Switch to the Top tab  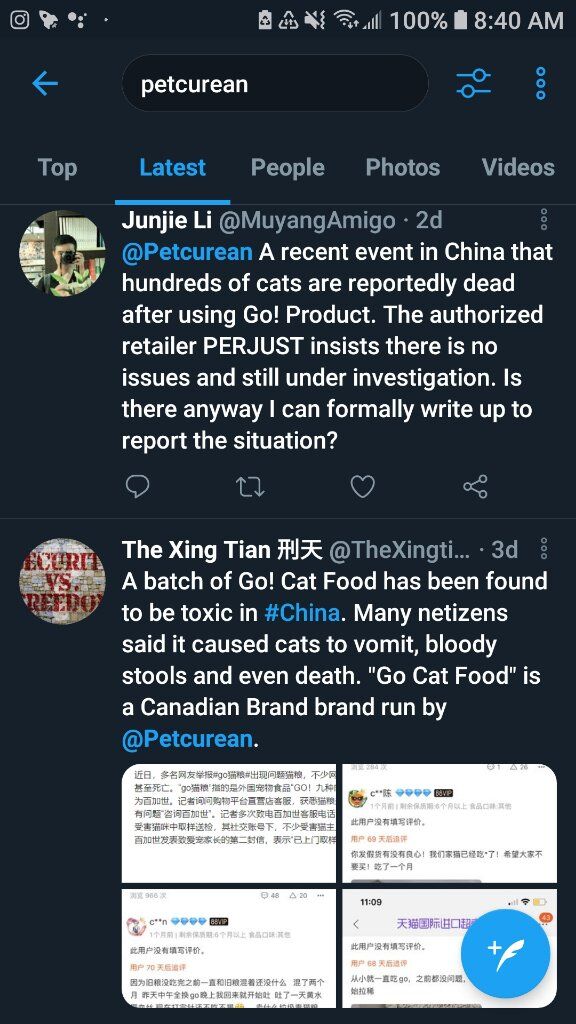57,167
